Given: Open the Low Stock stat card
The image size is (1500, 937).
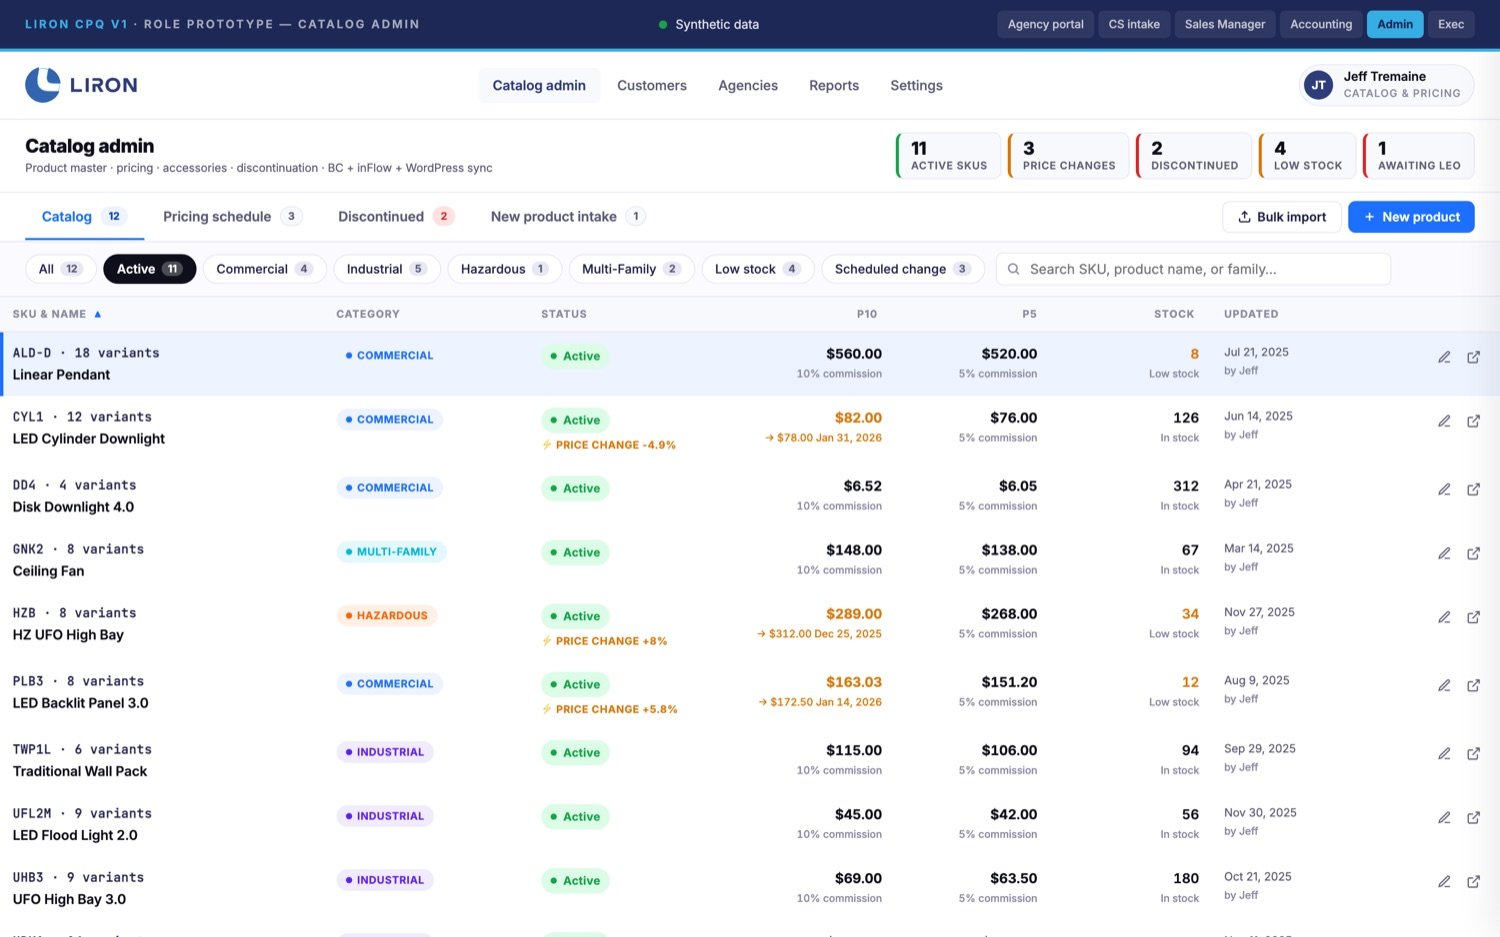Looking at the screenshot, I should pyautogui.click(x=1307, y=156).
